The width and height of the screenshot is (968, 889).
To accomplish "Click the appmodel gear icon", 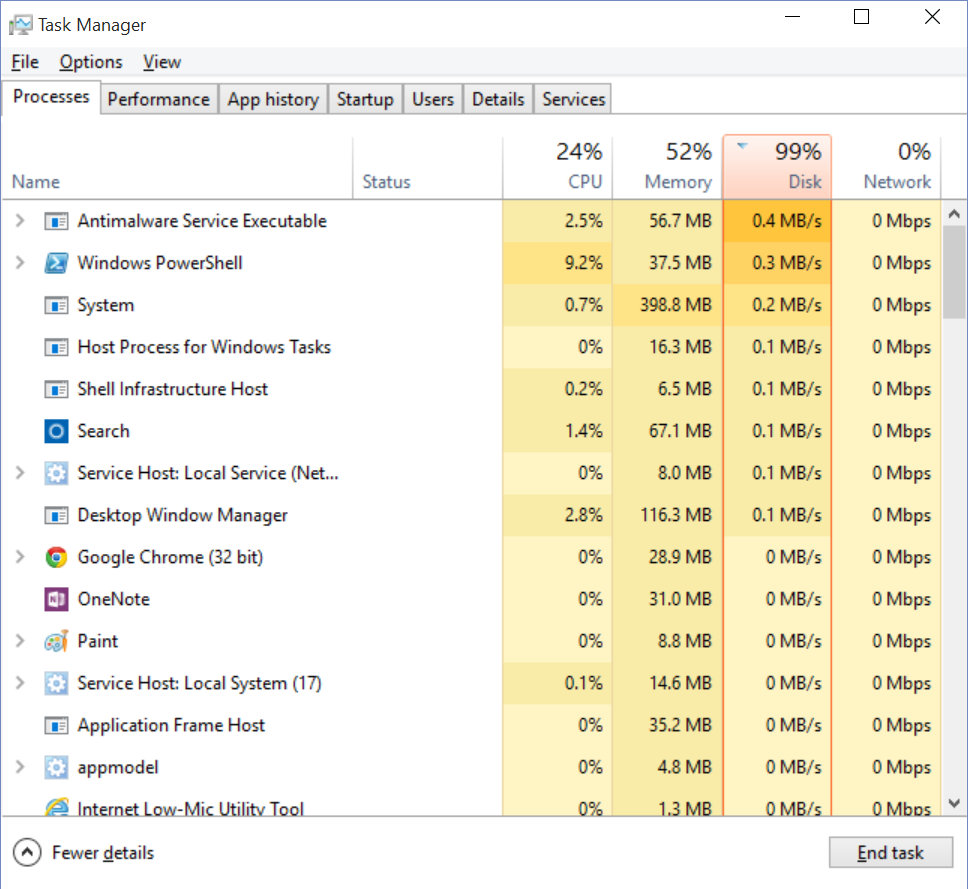I will tap(56, 767).
